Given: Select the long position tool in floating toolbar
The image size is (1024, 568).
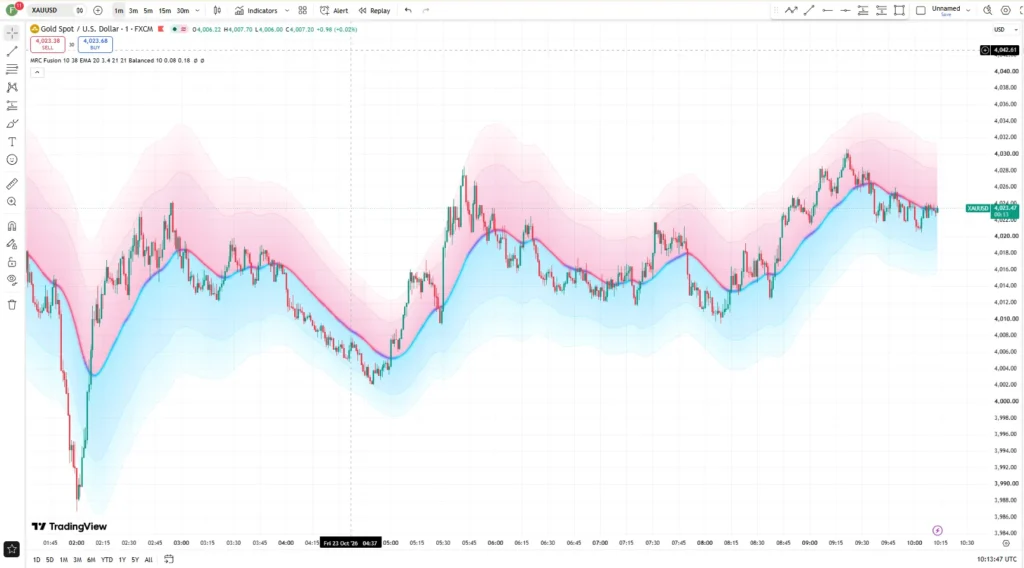Looking at the screenshot, I should point(863,10).
